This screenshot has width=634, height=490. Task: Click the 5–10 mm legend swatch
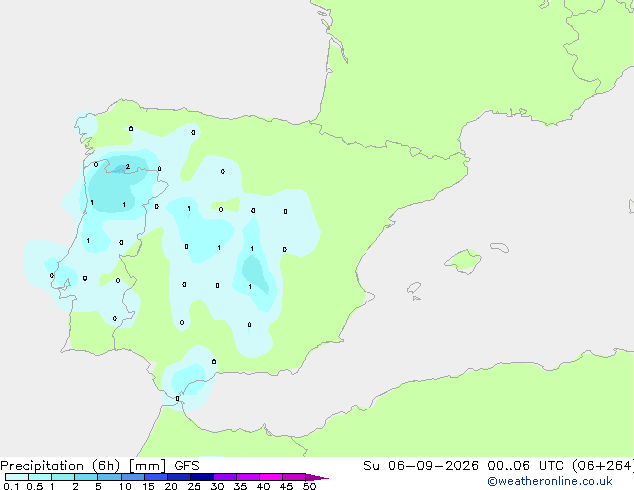tap(109, 477)
